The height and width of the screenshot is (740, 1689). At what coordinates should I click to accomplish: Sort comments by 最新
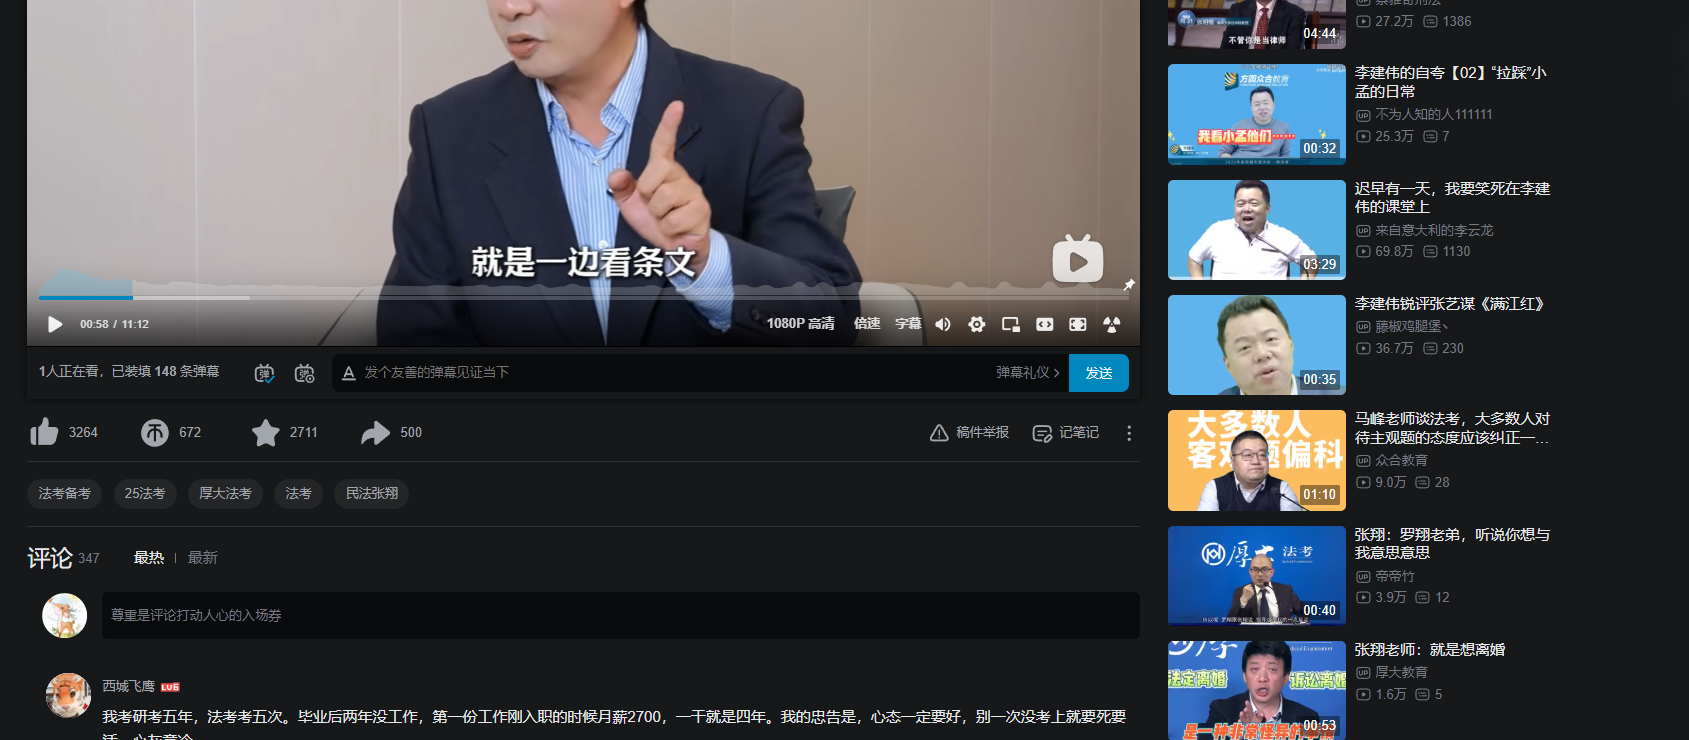(203, 558)
